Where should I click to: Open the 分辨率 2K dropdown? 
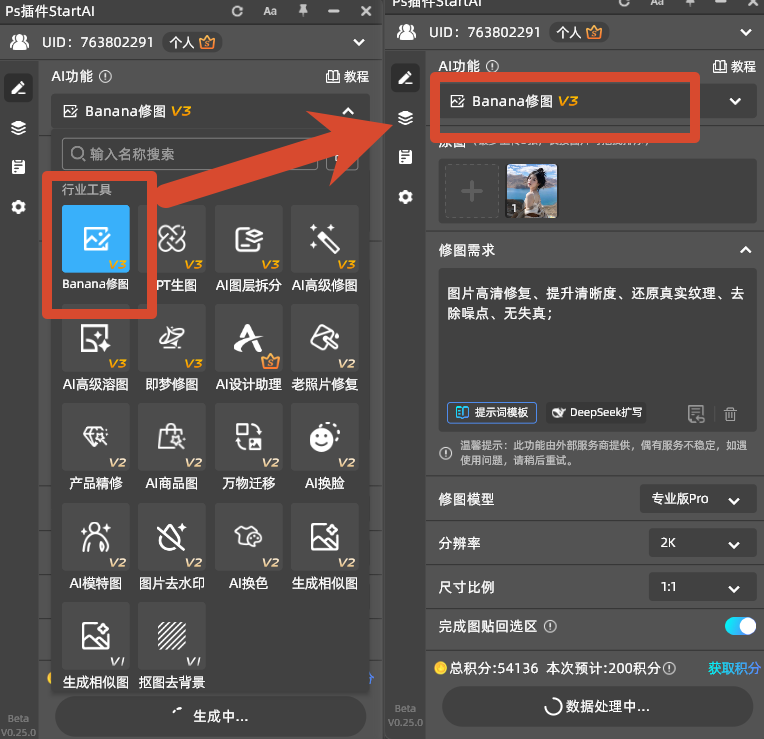tap(702, 543)
